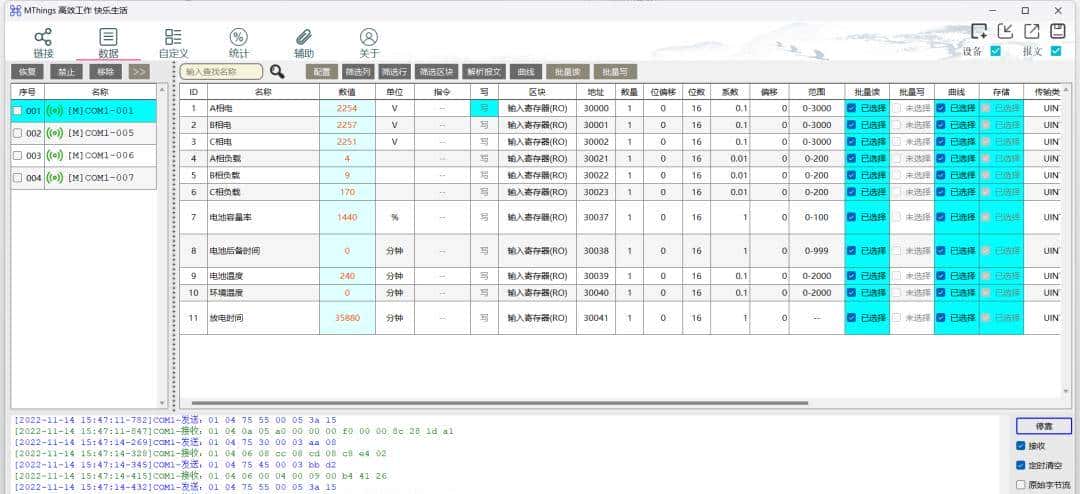
Task: Click address cell 30037
Action: [596, 217]
